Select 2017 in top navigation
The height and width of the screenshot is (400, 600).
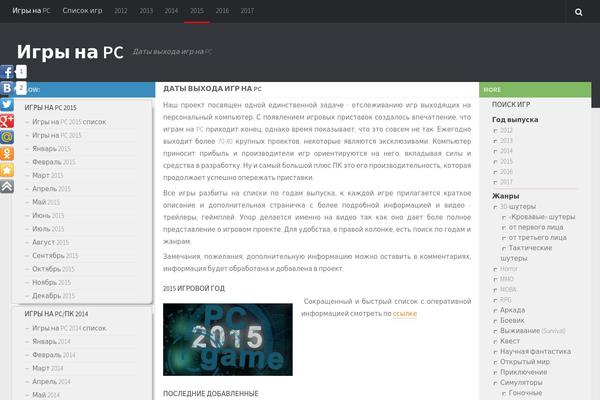tap(247, 11)
